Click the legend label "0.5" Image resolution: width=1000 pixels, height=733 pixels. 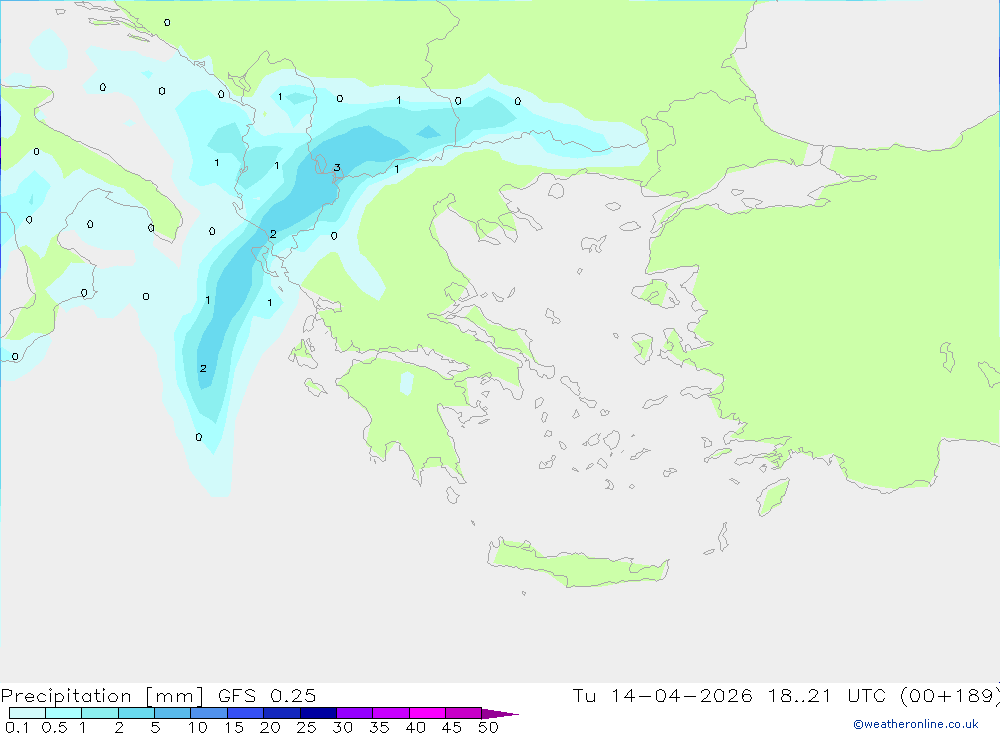(x=55, y=727)
